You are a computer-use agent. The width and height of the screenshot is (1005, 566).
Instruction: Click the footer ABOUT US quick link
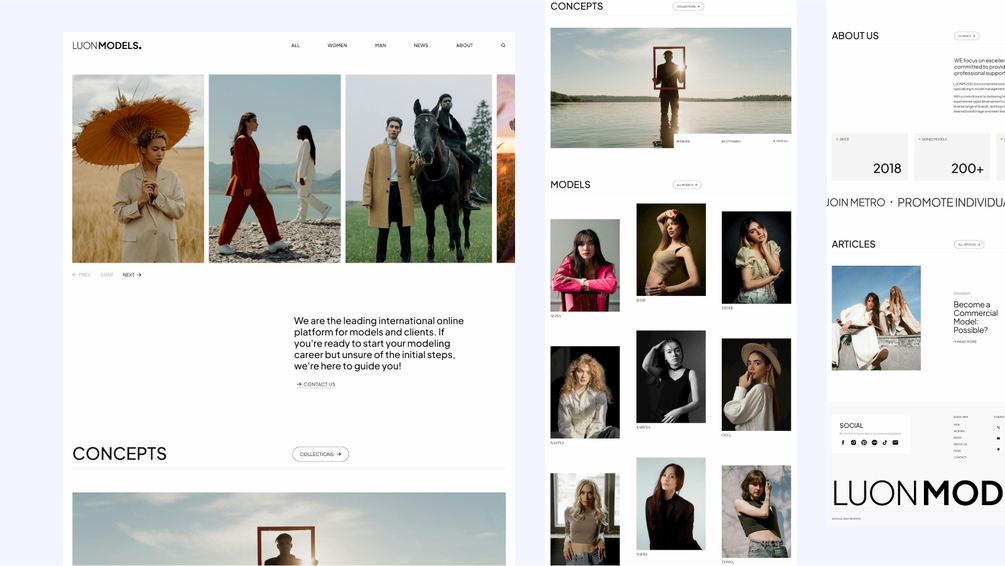[960, 444]
